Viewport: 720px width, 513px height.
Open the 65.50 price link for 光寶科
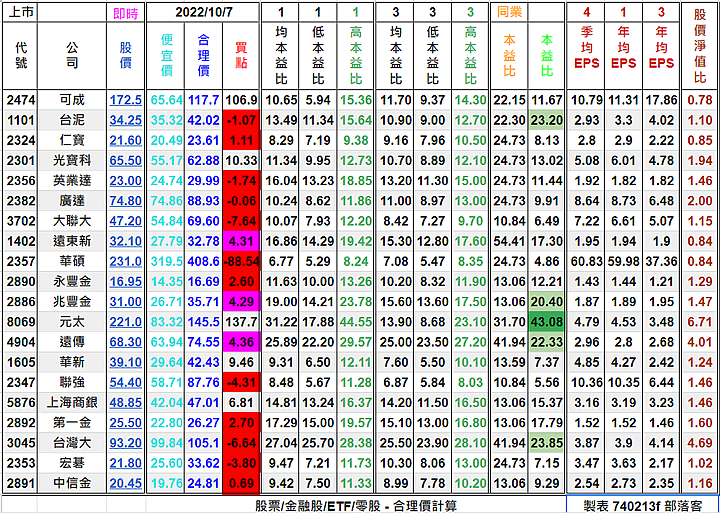(125, 160)
